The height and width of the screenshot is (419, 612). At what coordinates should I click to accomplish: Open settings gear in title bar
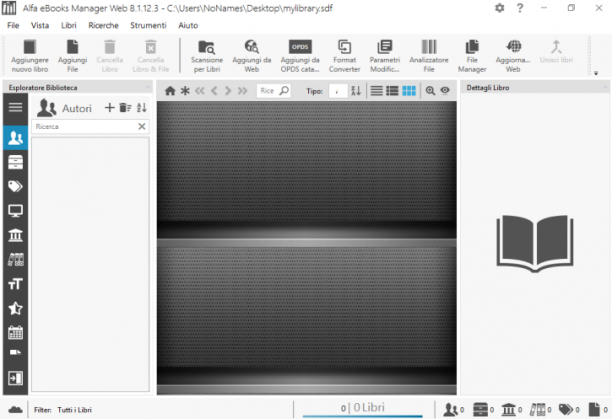click(x=499, y=8)
